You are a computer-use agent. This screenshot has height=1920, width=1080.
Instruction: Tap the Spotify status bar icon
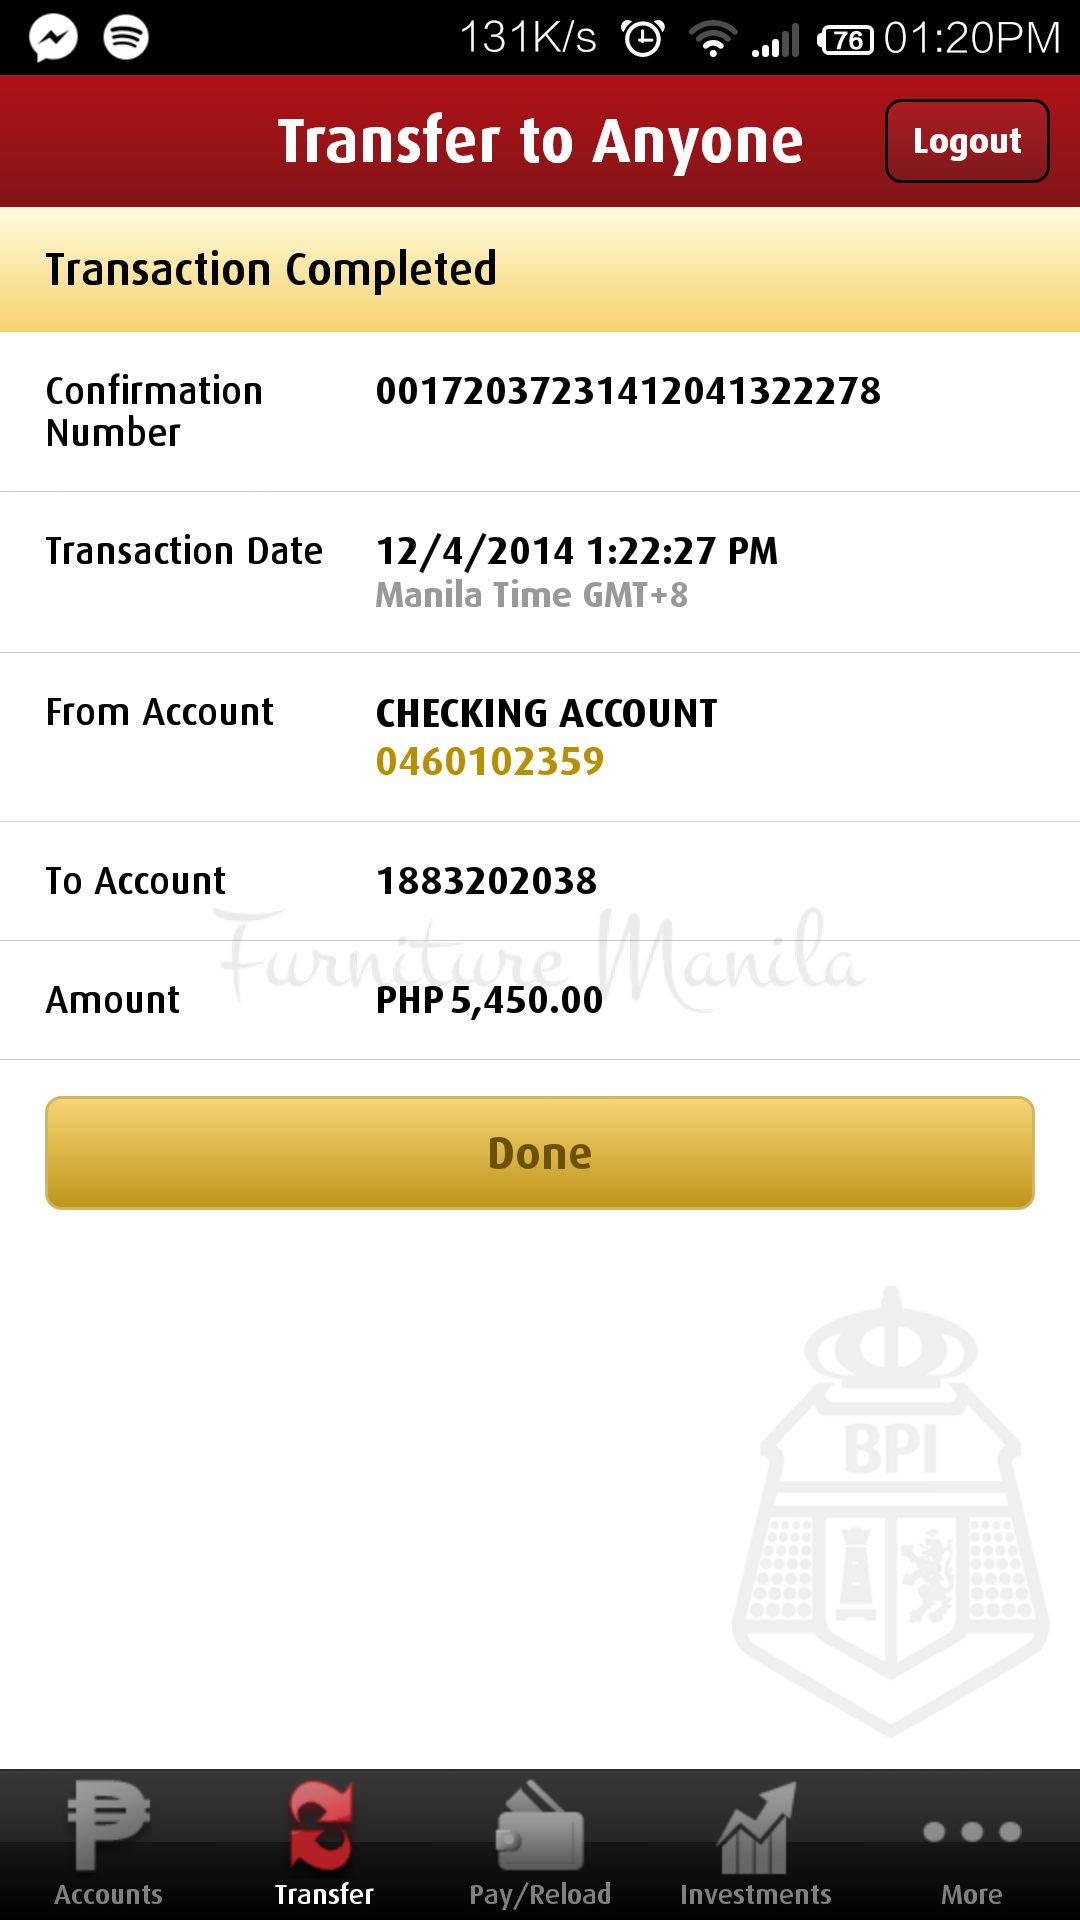126,38
